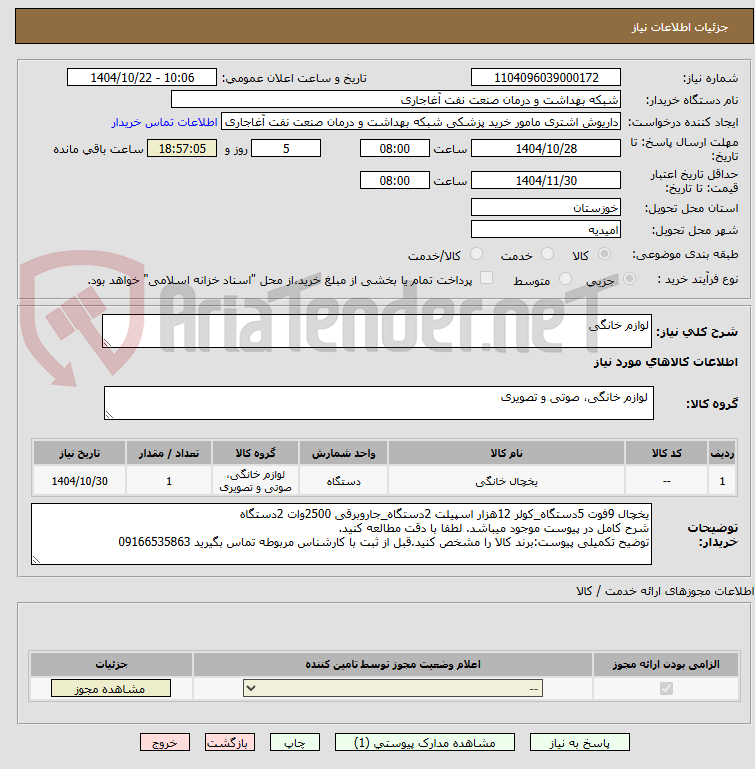Select the کالا radio button
755x769 pixels.
[604, 254]
